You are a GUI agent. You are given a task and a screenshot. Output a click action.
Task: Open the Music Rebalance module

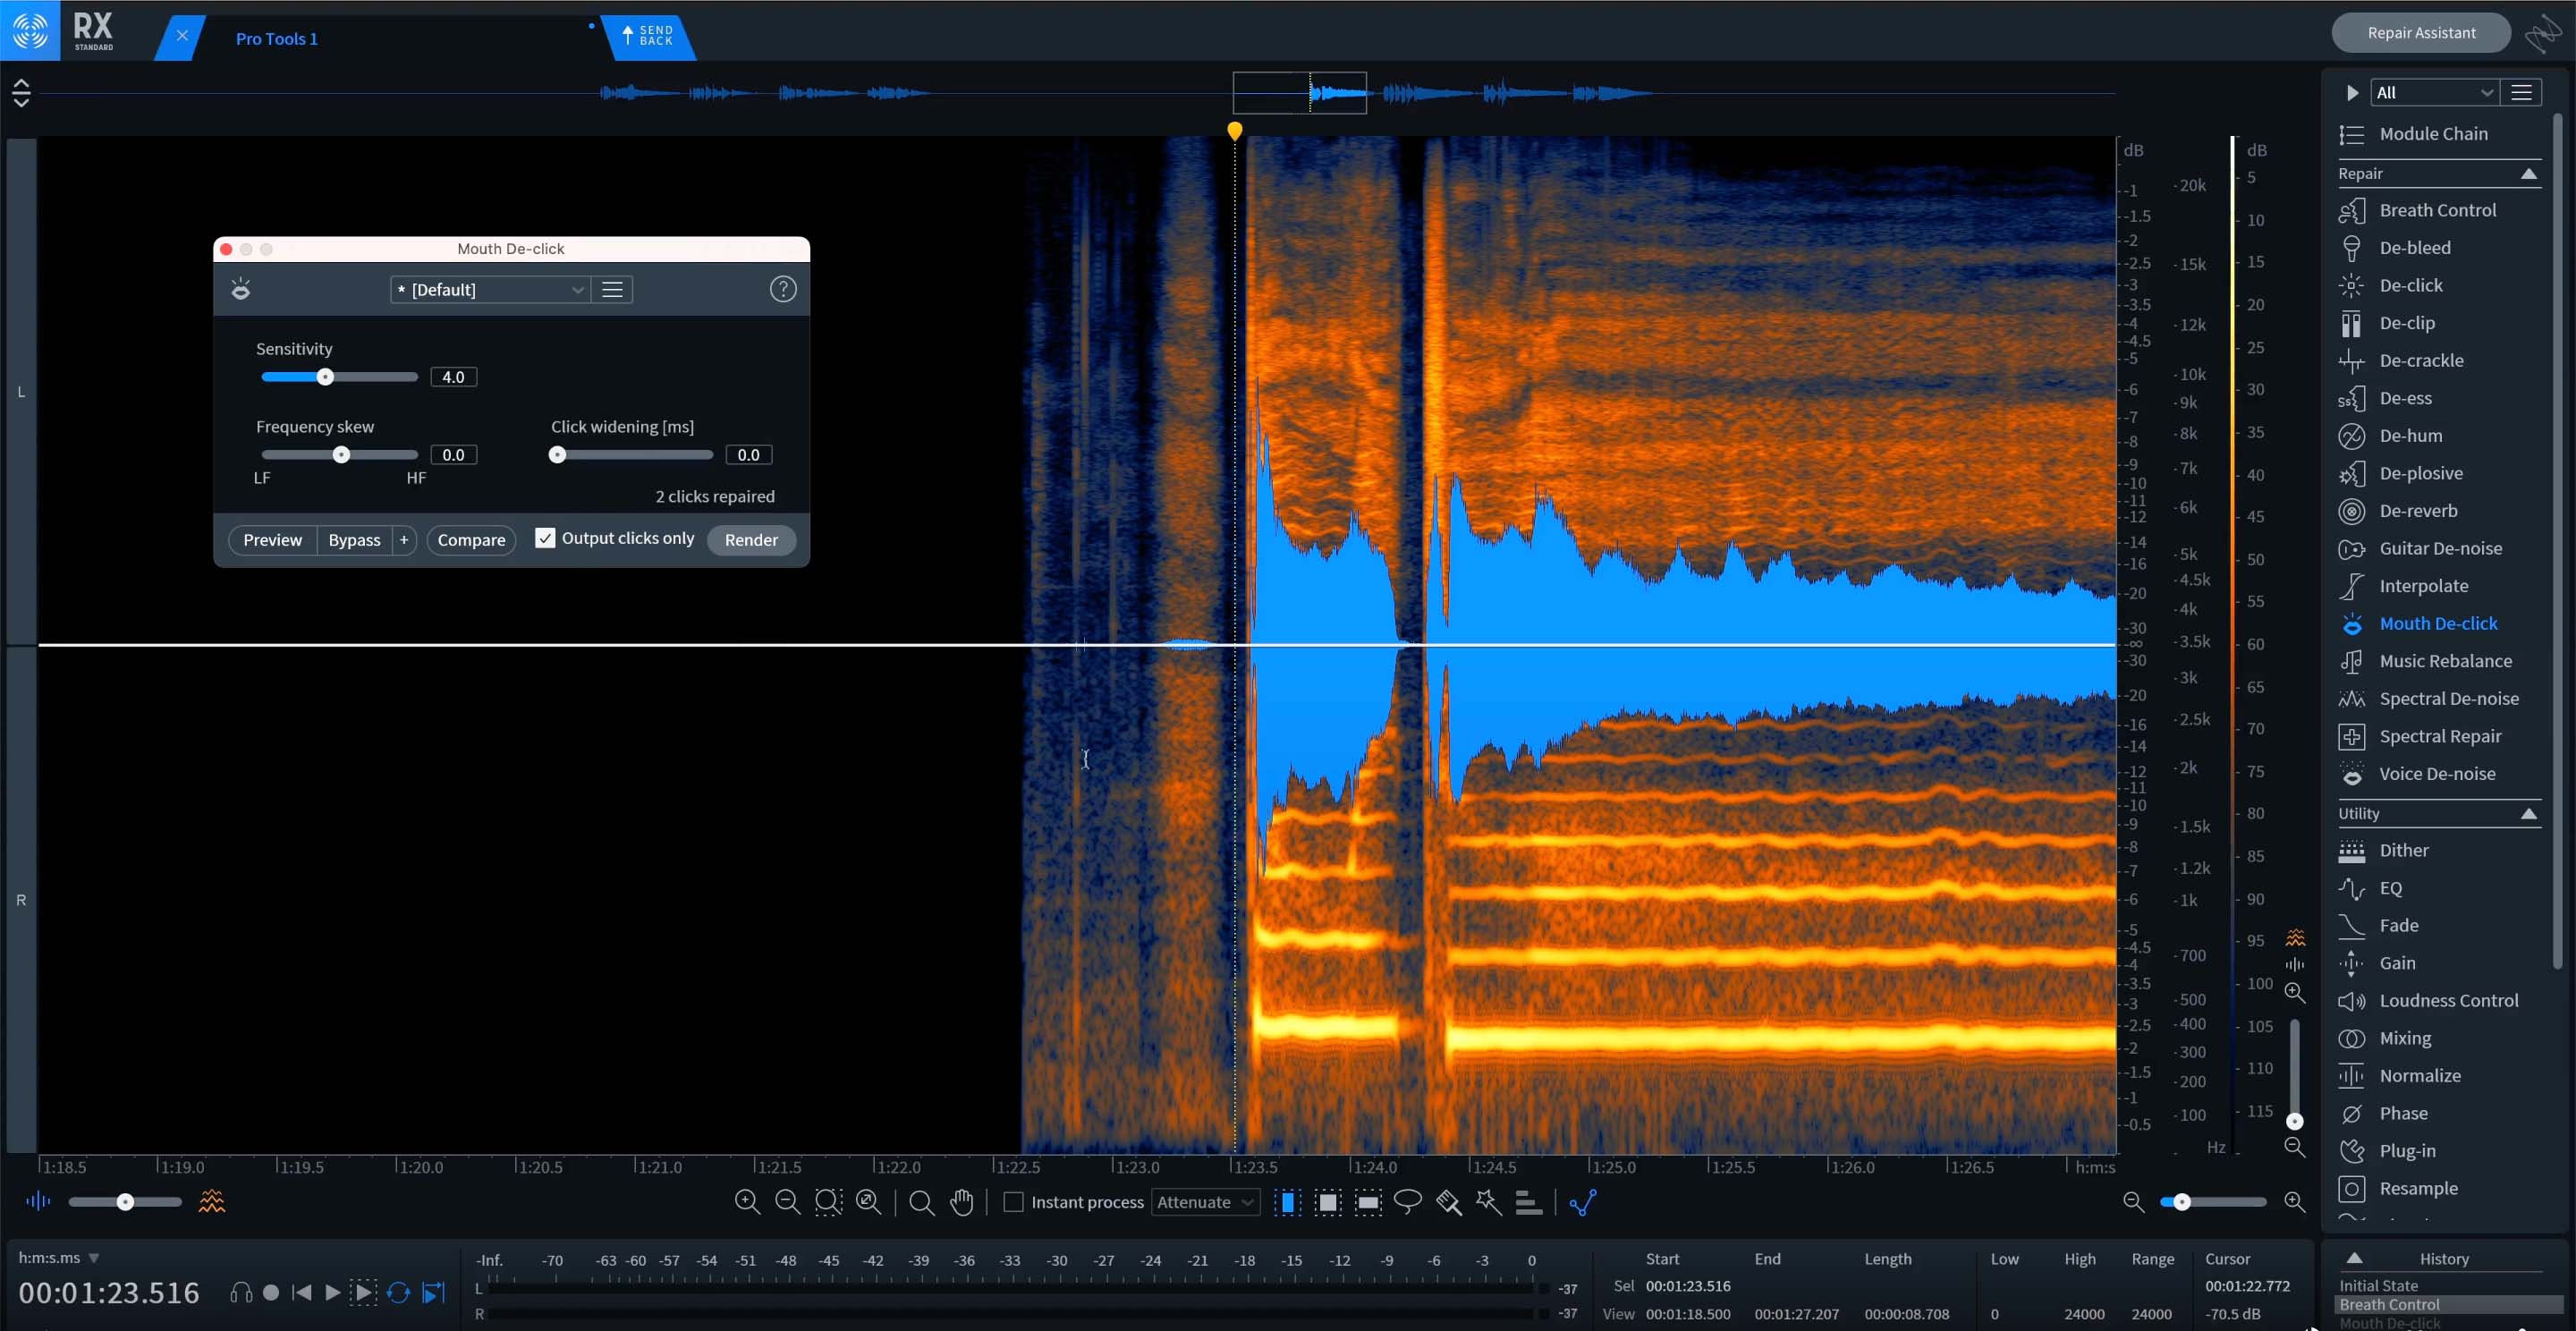click(x=2445, y=661)
